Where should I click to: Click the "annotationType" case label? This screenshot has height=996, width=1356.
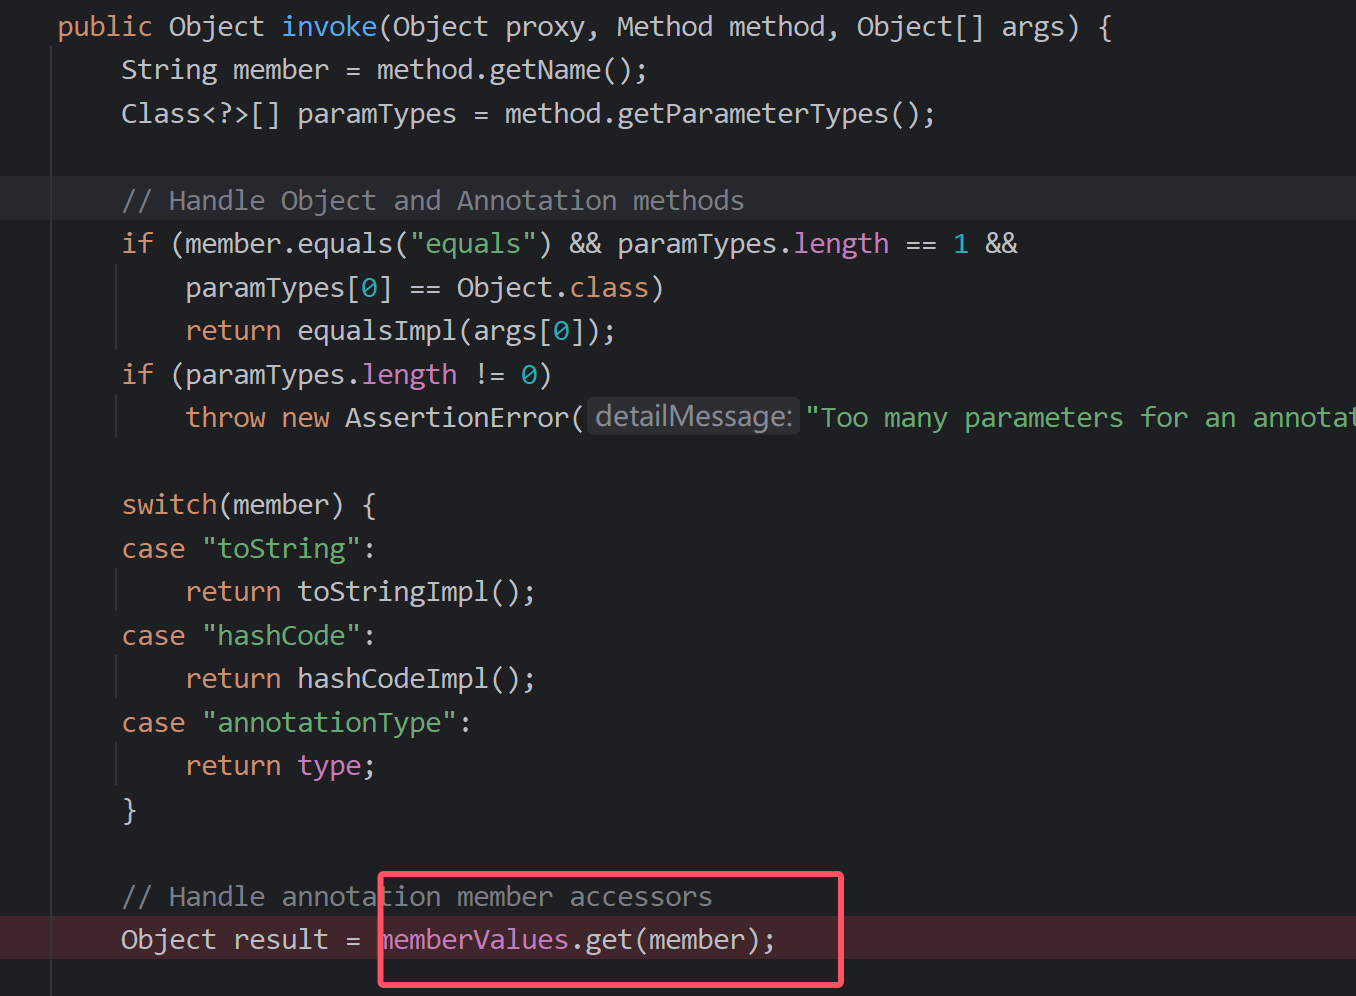(329, 723)
